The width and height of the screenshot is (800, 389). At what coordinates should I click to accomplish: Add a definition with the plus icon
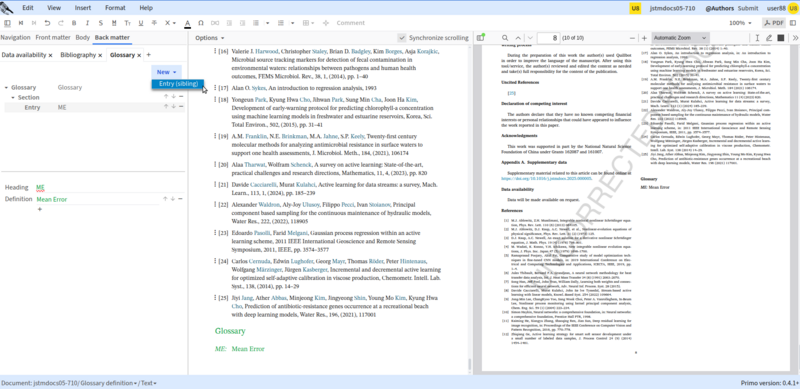click(x=40, y=209)
